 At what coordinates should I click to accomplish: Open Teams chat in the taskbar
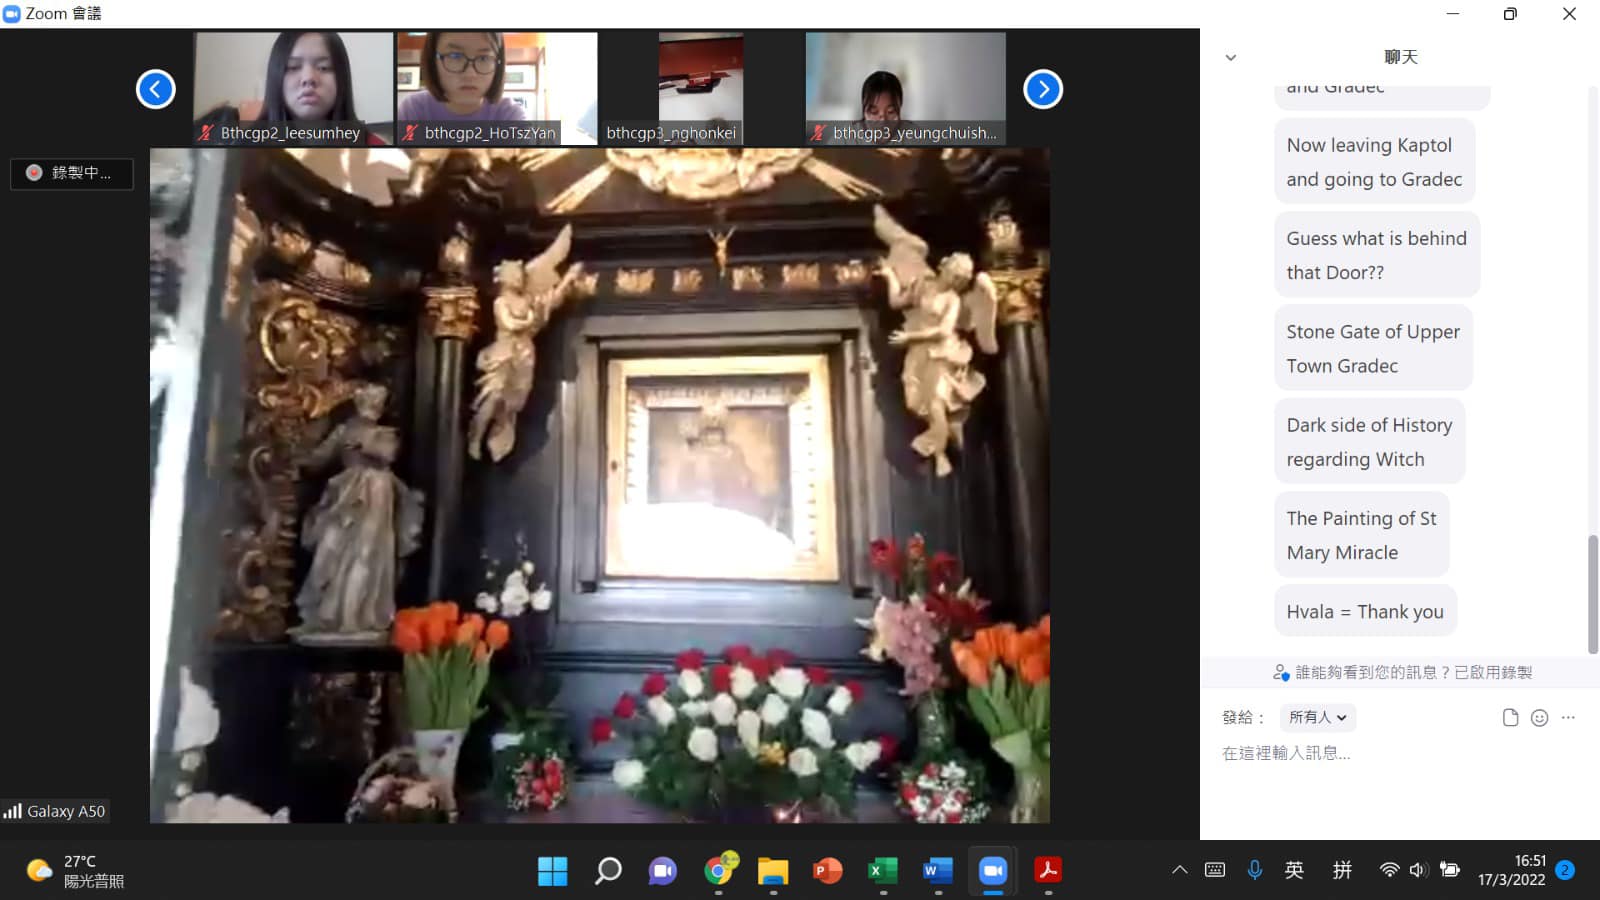662,871
